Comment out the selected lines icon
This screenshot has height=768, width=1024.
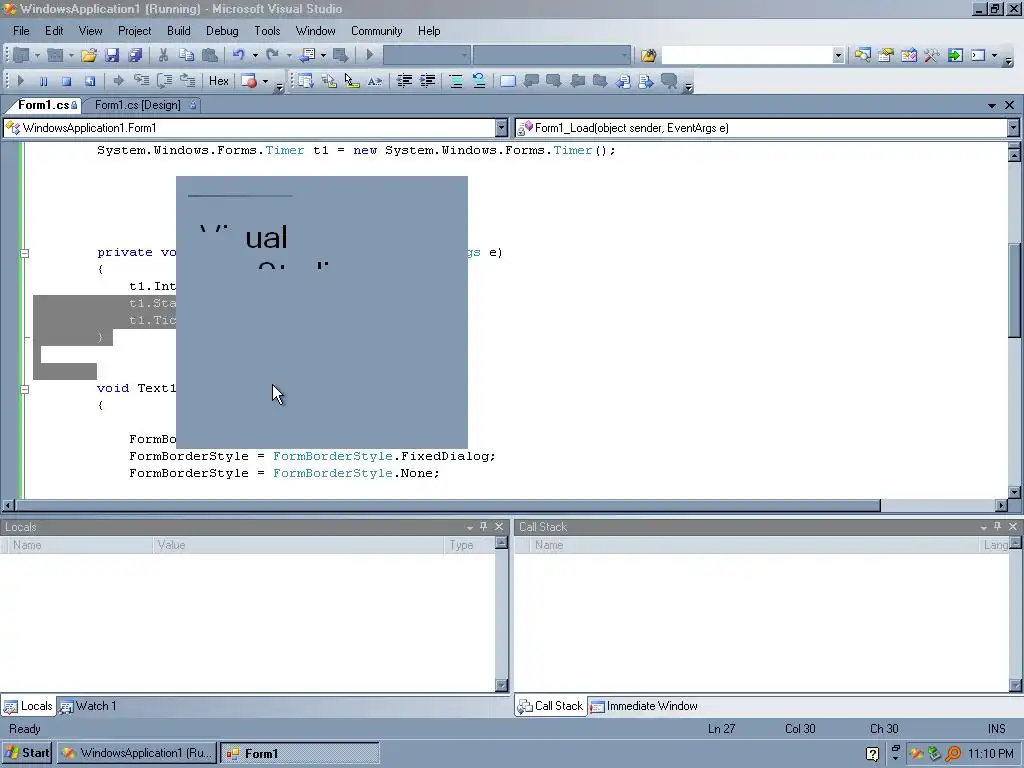coord(456,81)
